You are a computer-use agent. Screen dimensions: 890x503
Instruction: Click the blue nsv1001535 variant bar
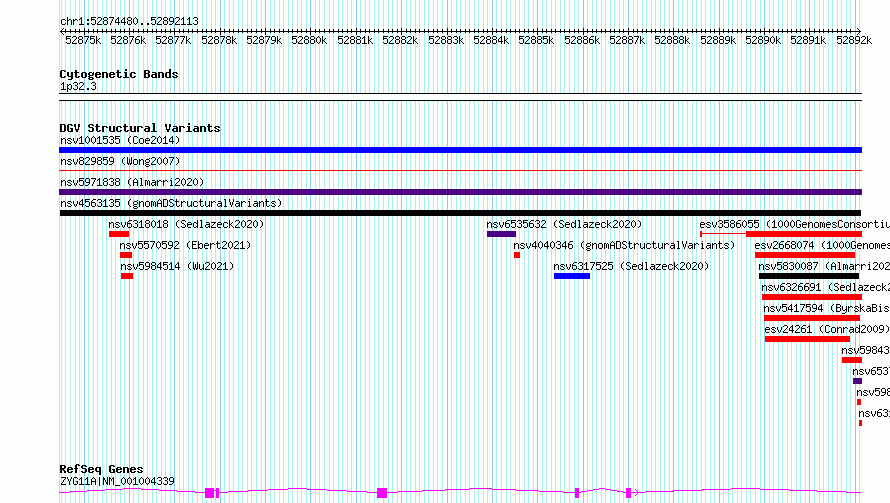[x=460, y=150]
